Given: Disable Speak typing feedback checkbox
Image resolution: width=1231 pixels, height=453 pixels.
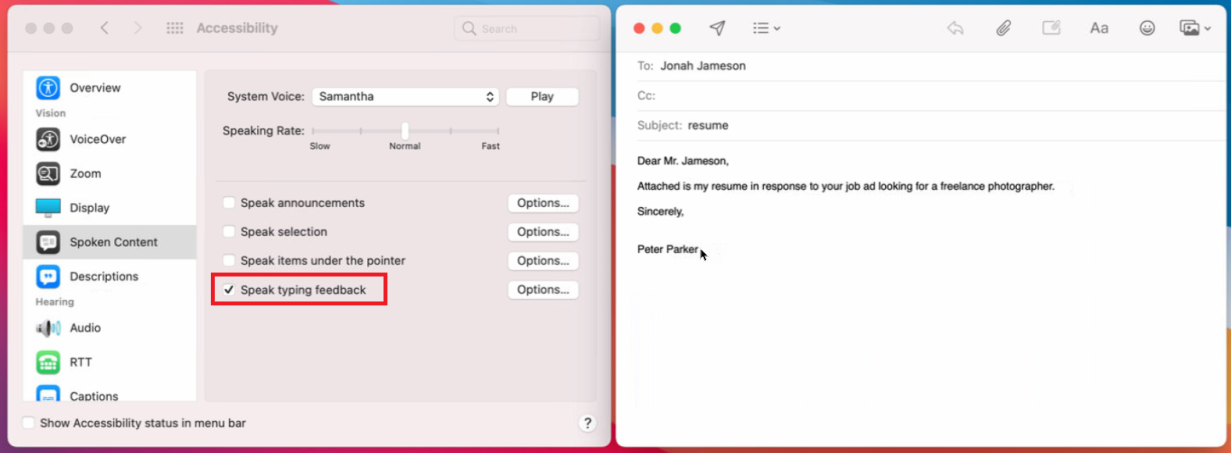Looking at the screenshot, I should (x=229, y=290).
